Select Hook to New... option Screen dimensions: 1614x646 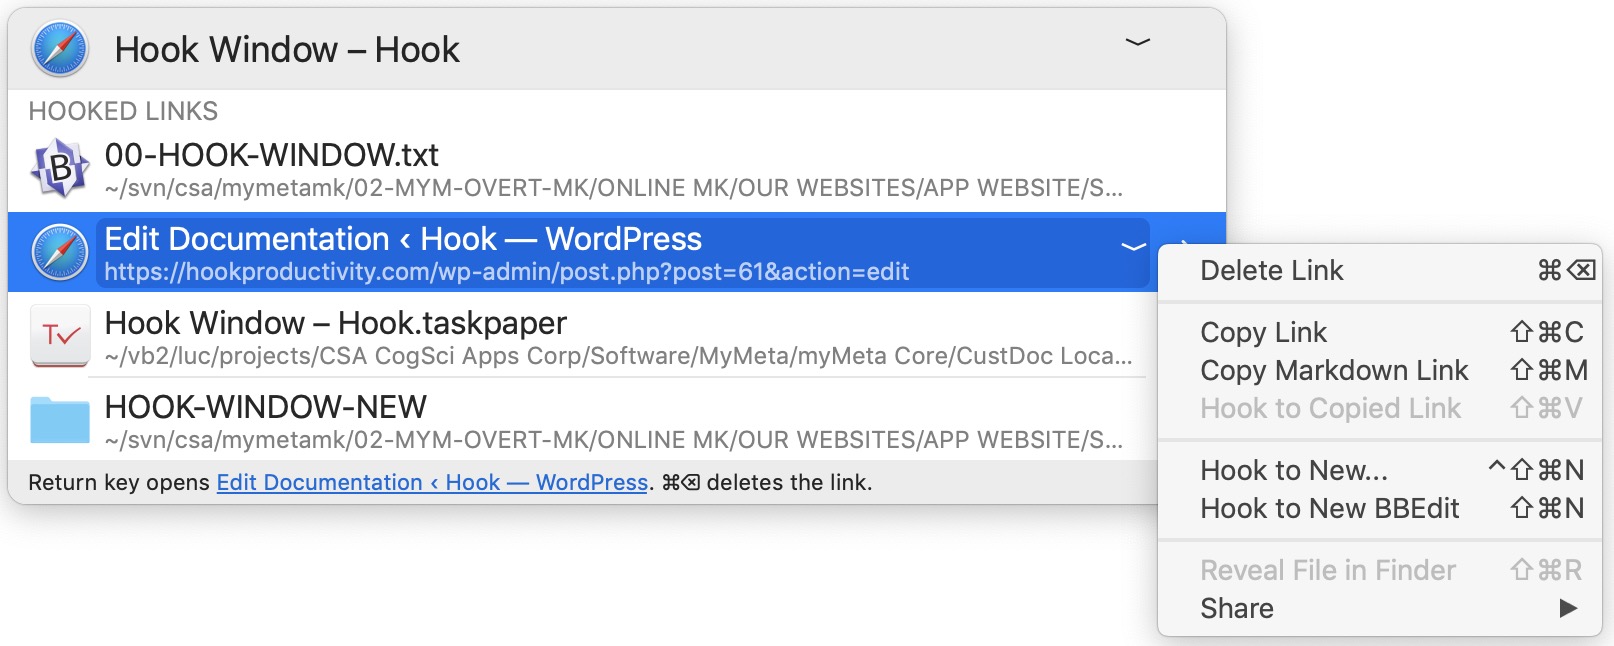coord(1293,470)
